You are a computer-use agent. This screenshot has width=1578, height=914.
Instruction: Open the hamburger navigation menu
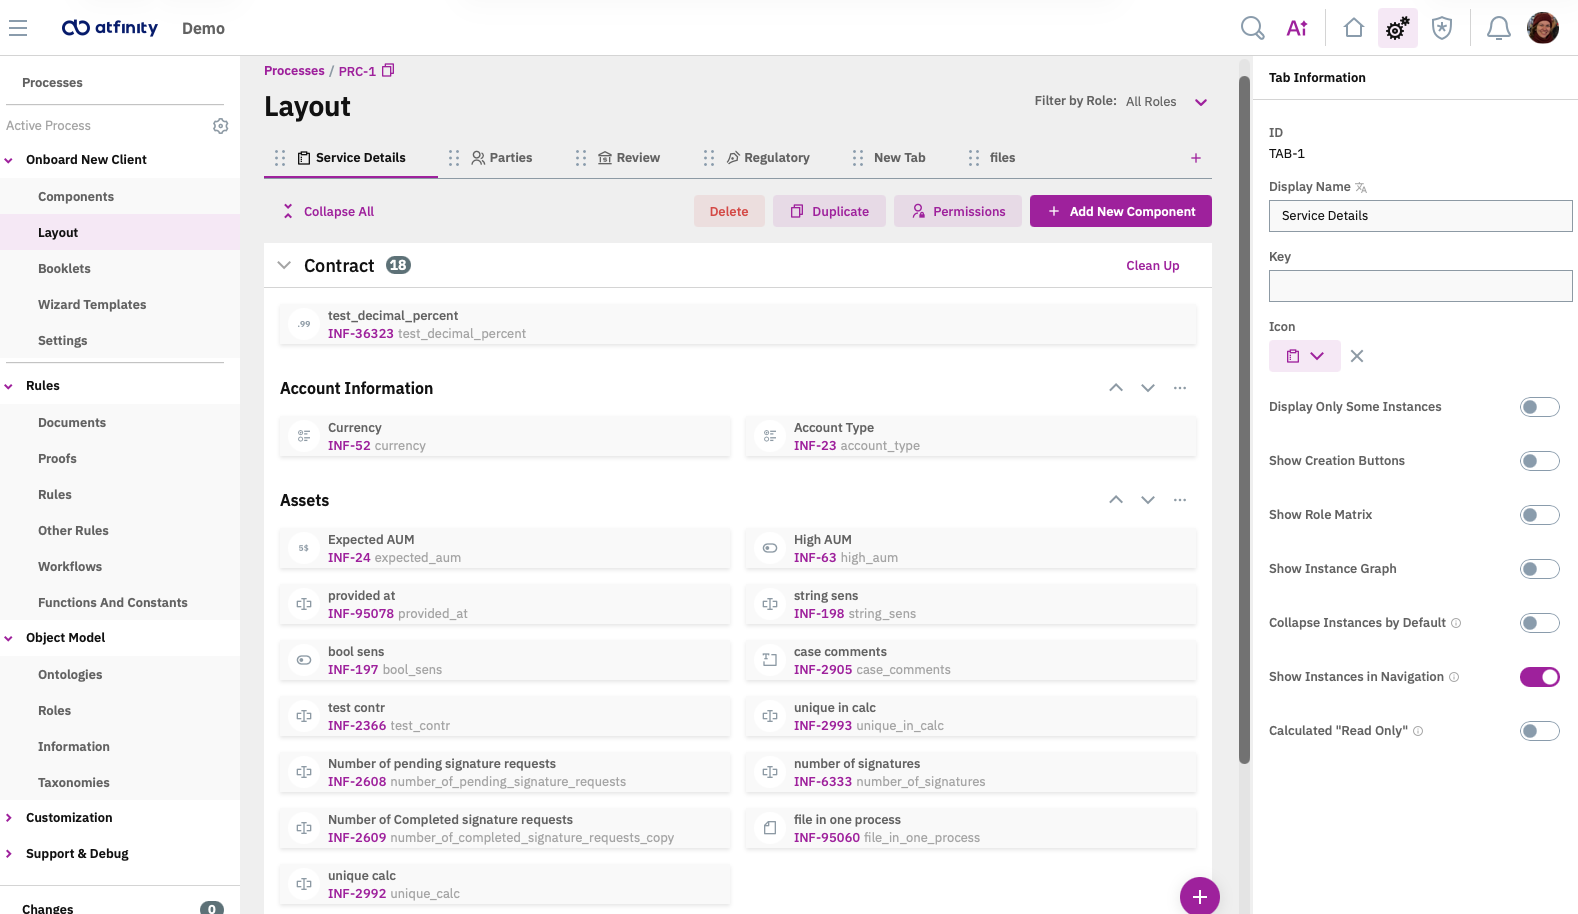[18, 28]
